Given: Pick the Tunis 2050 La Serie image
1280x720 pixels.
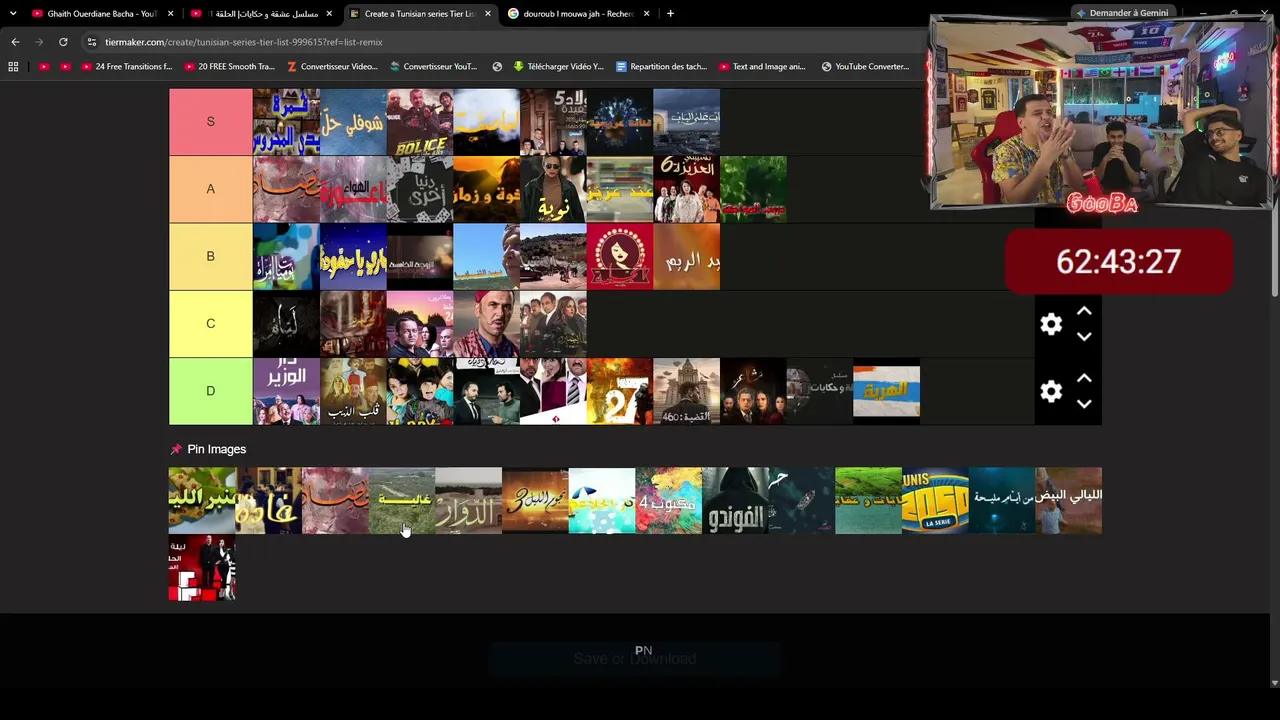Looking at the screenshot, I should pyautogui.click(x=935, y=501).
